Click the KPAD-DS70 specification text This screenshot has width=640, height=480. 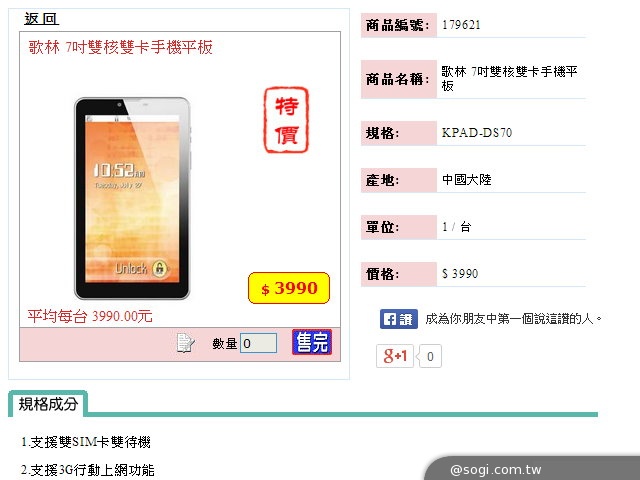click(x=477, y=133)
